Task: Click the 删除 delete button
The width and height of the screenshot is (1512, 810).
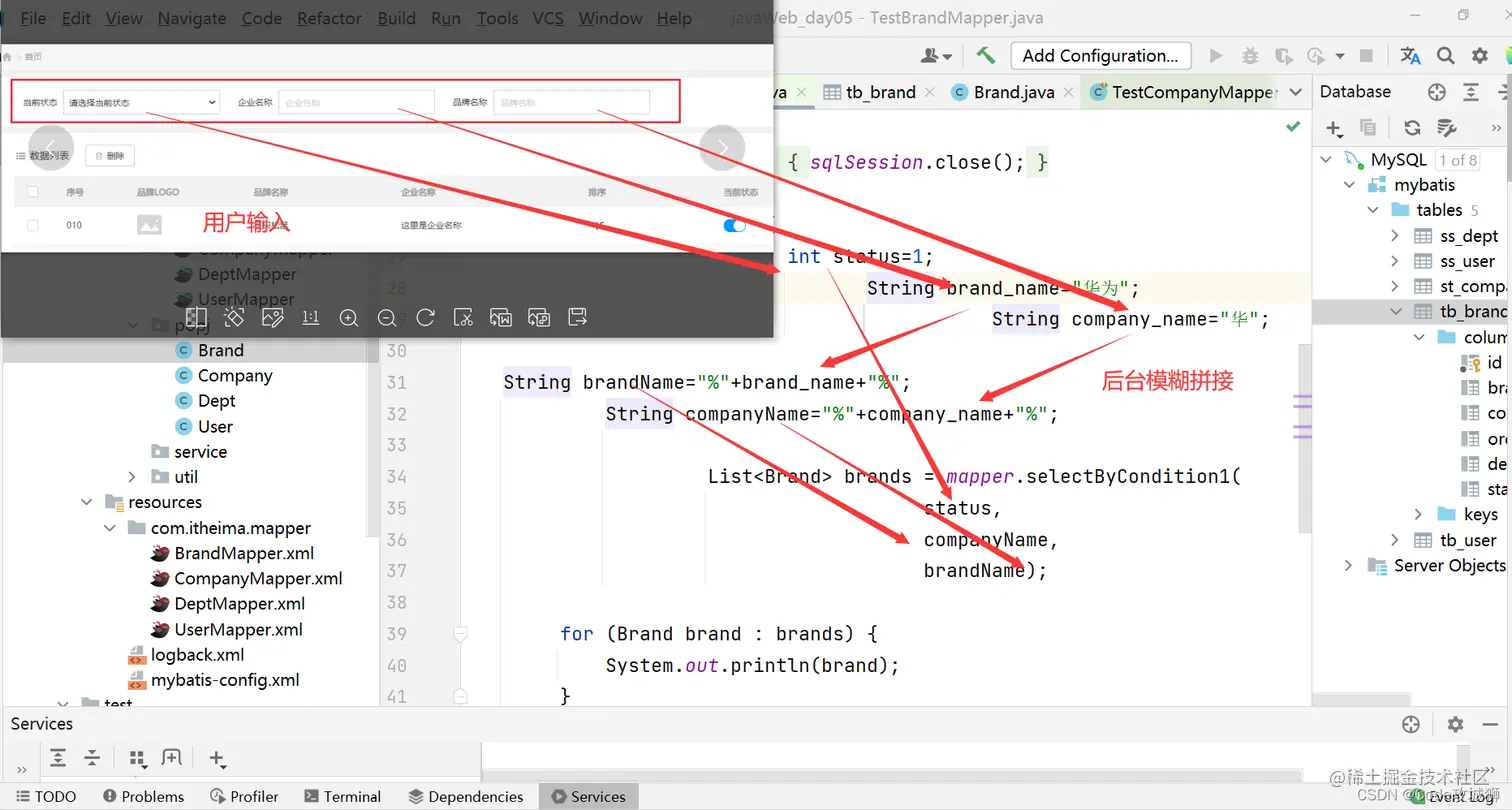Action: coord(110,156)
